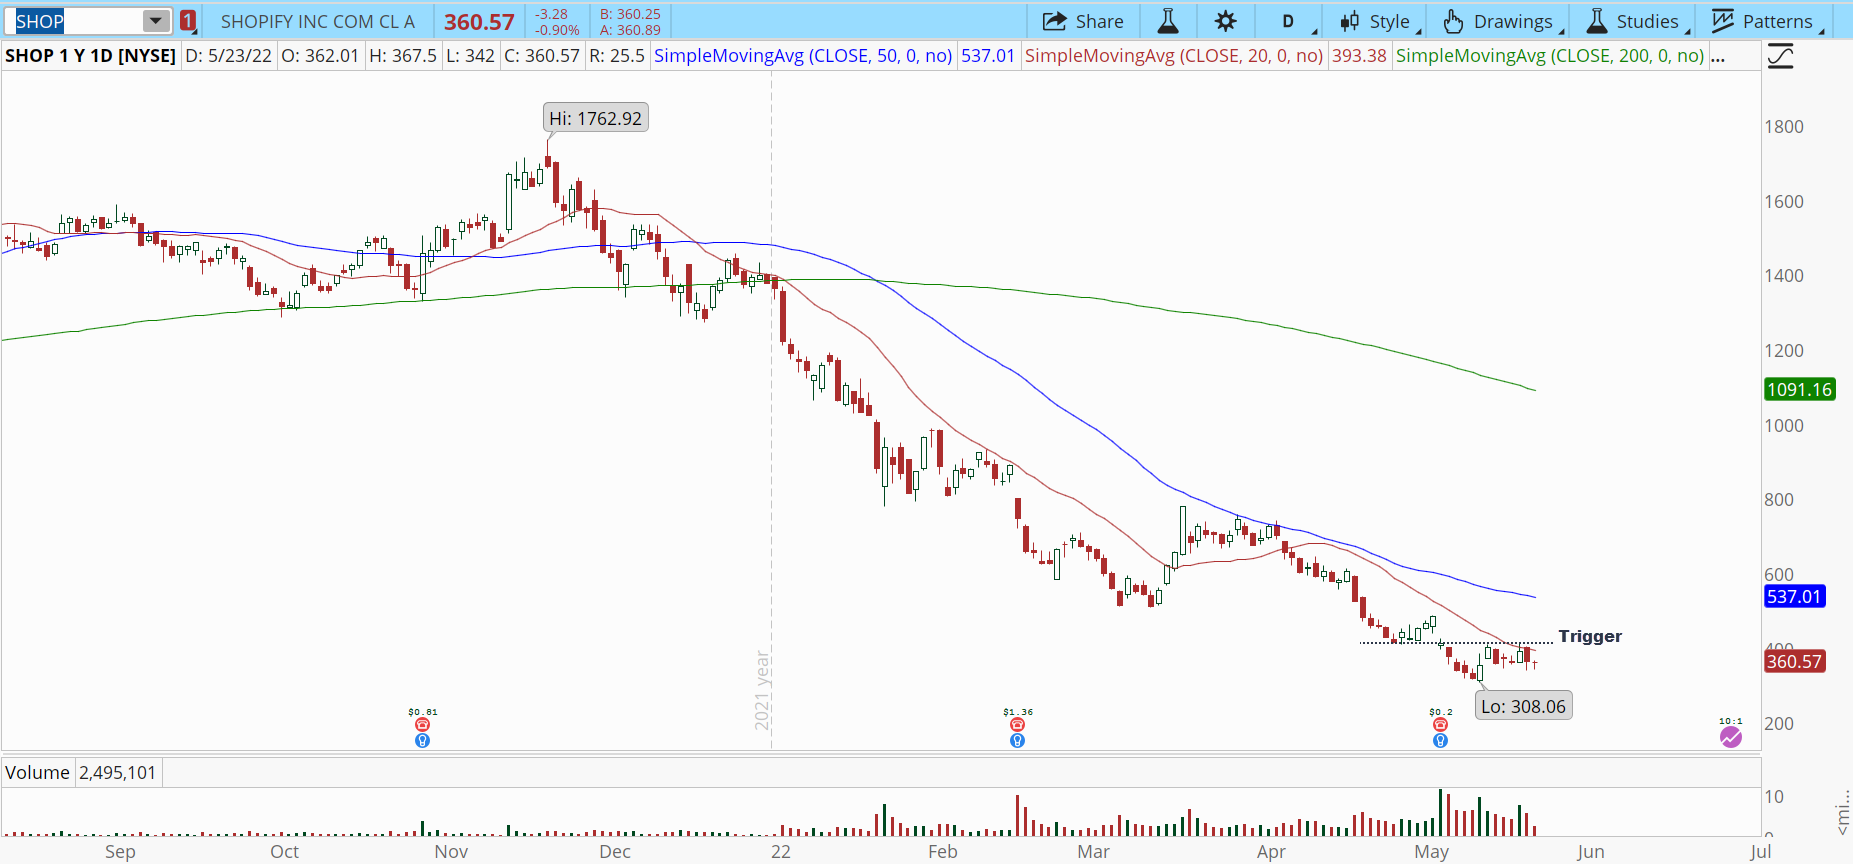
Task: Click the Hi: 1762.92 price bubble
Action: point(596,118)
